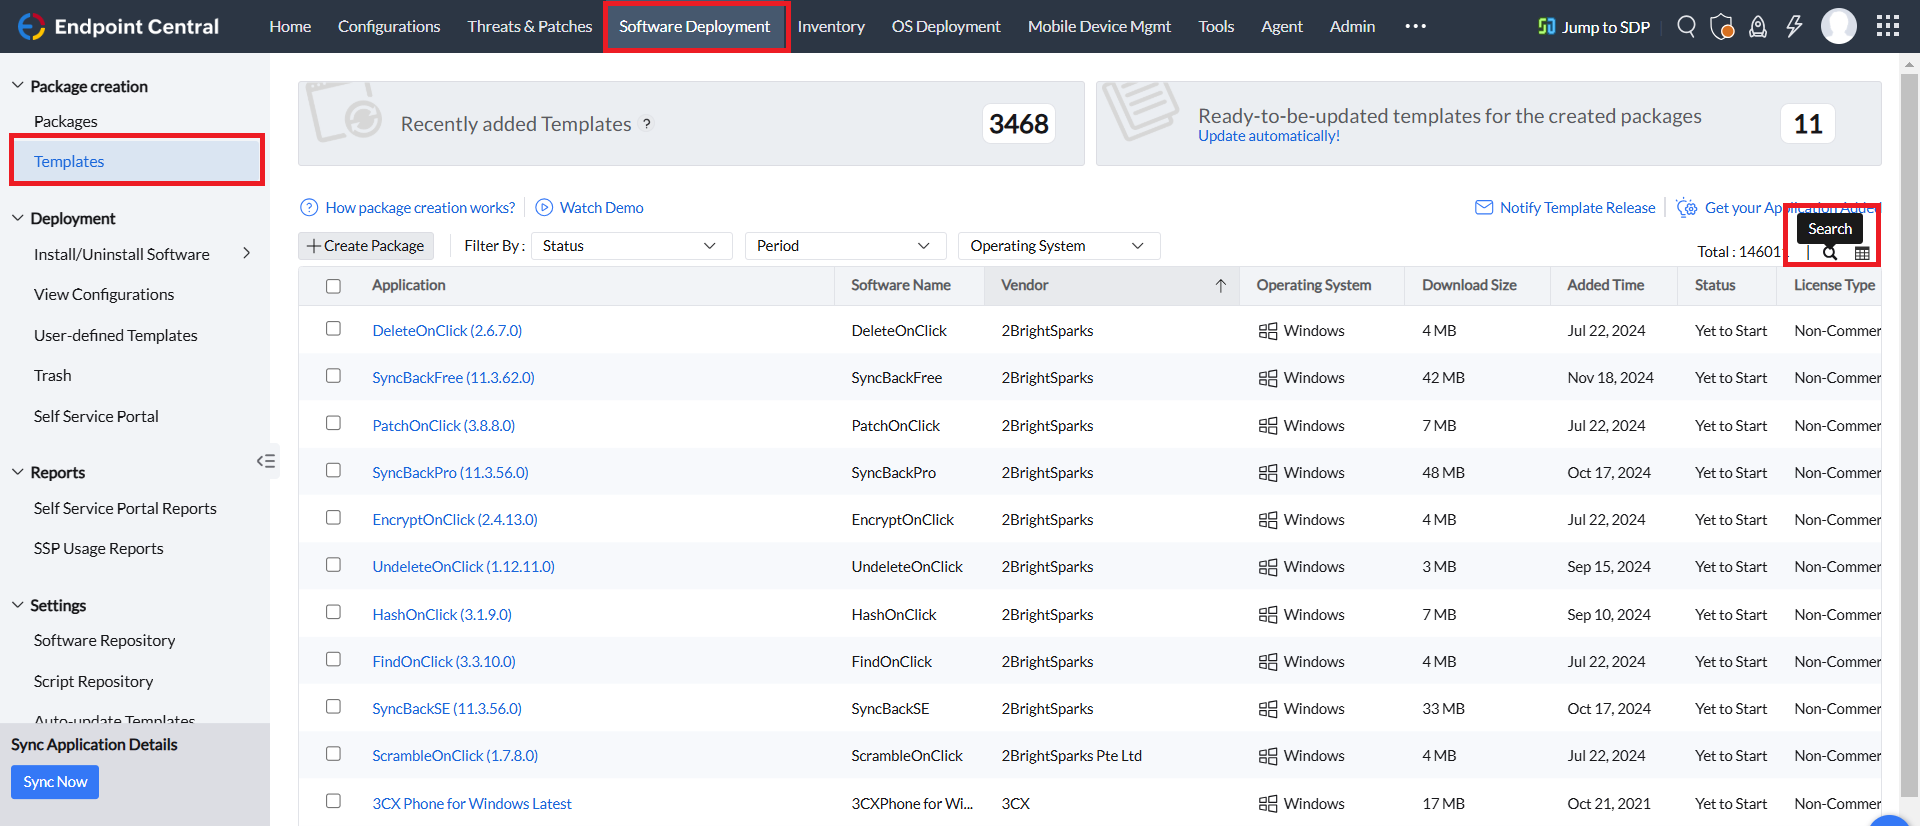
Task: Open How package creation works link
Action: 420,208
